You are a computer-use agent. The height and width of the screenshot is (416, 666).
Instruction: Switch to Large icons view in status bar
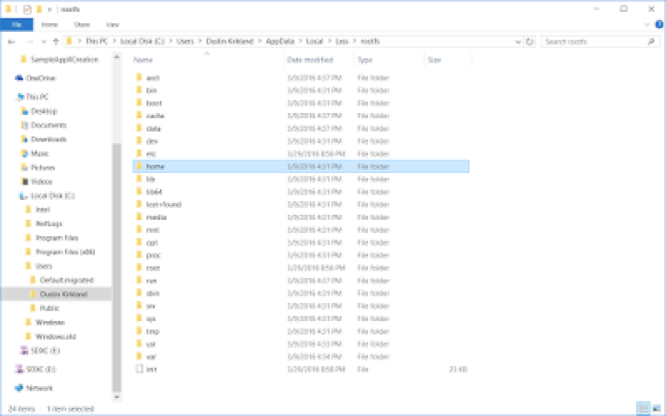(x=657, y=409)
